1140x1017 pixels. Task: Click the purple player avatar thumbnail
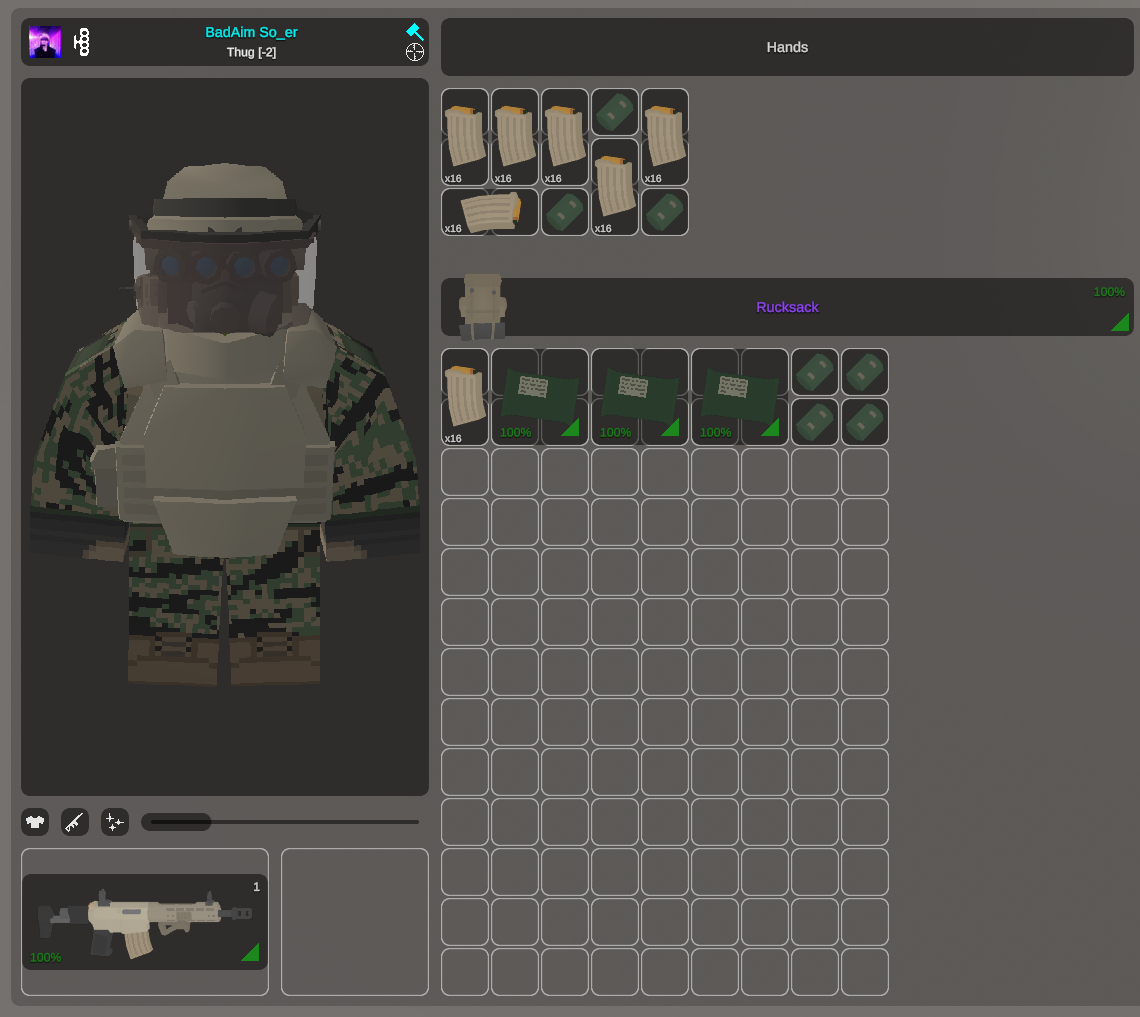(44, 42)
